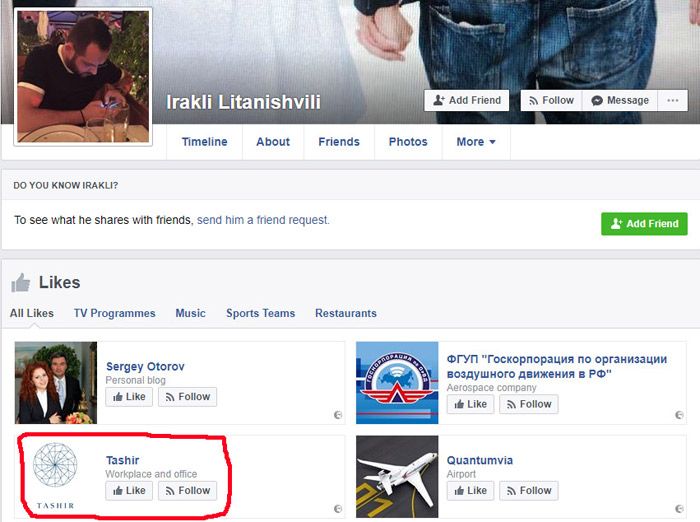Follow the Quantumvia page
Image resolution: width=700 pixels, height=522 pixels.
[529, 491]
